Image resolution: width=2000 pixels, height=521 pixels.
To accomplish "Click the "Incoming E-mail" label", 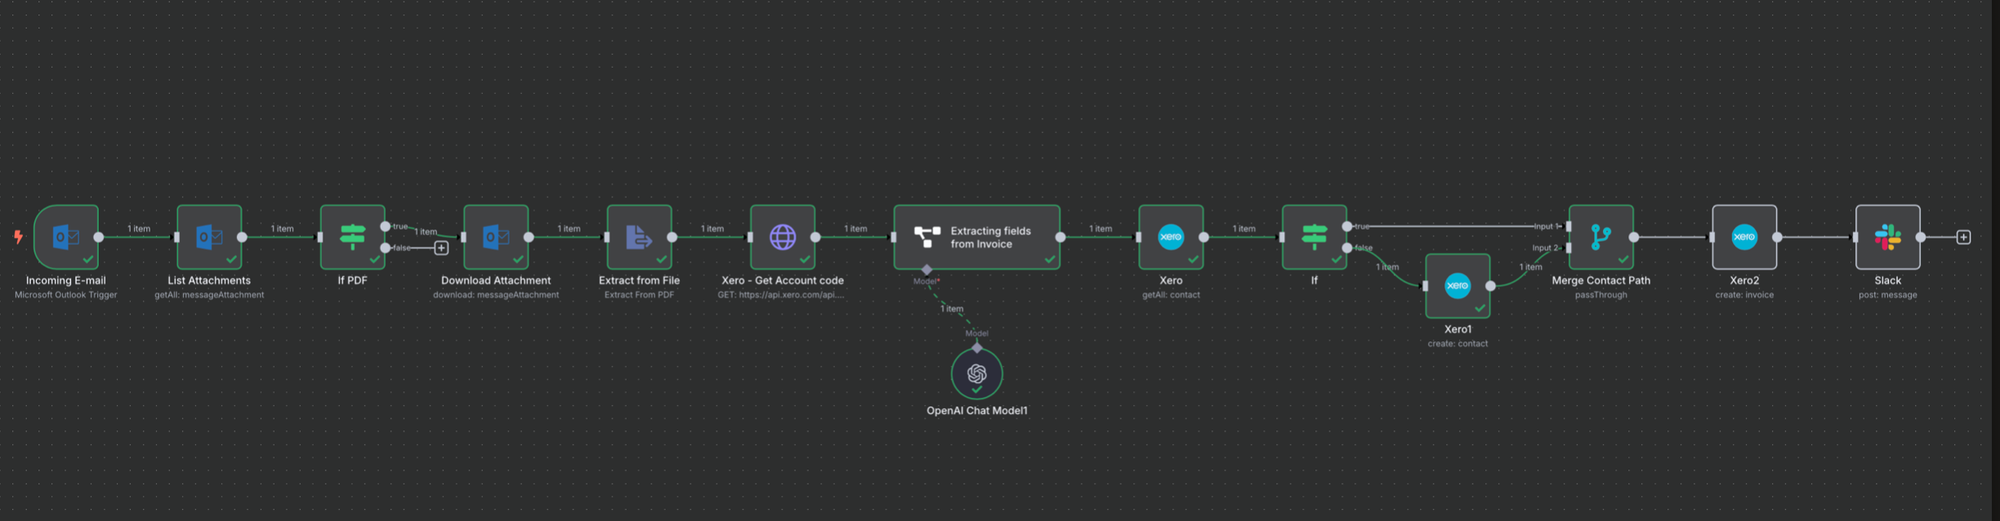I will pos(66,281).
